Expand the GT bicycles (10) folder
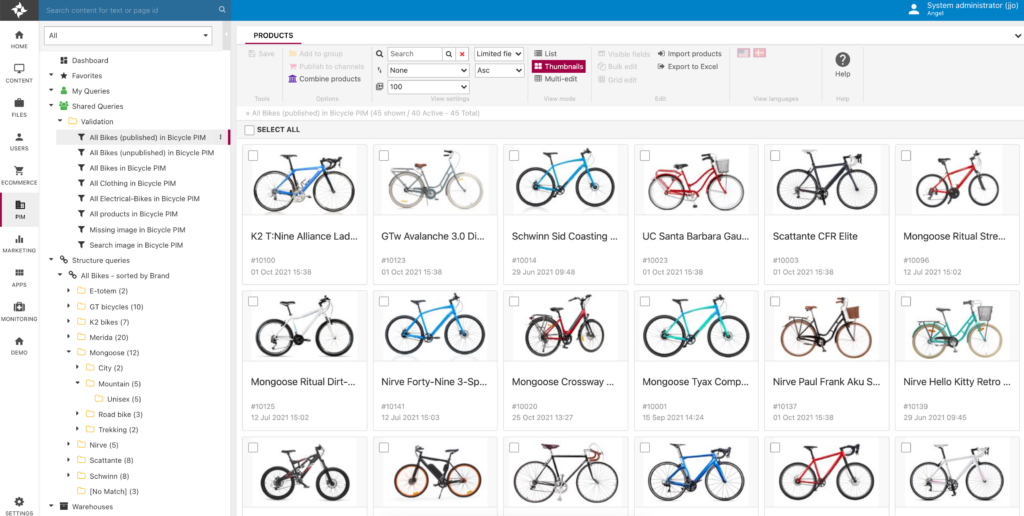 point(69,306)
